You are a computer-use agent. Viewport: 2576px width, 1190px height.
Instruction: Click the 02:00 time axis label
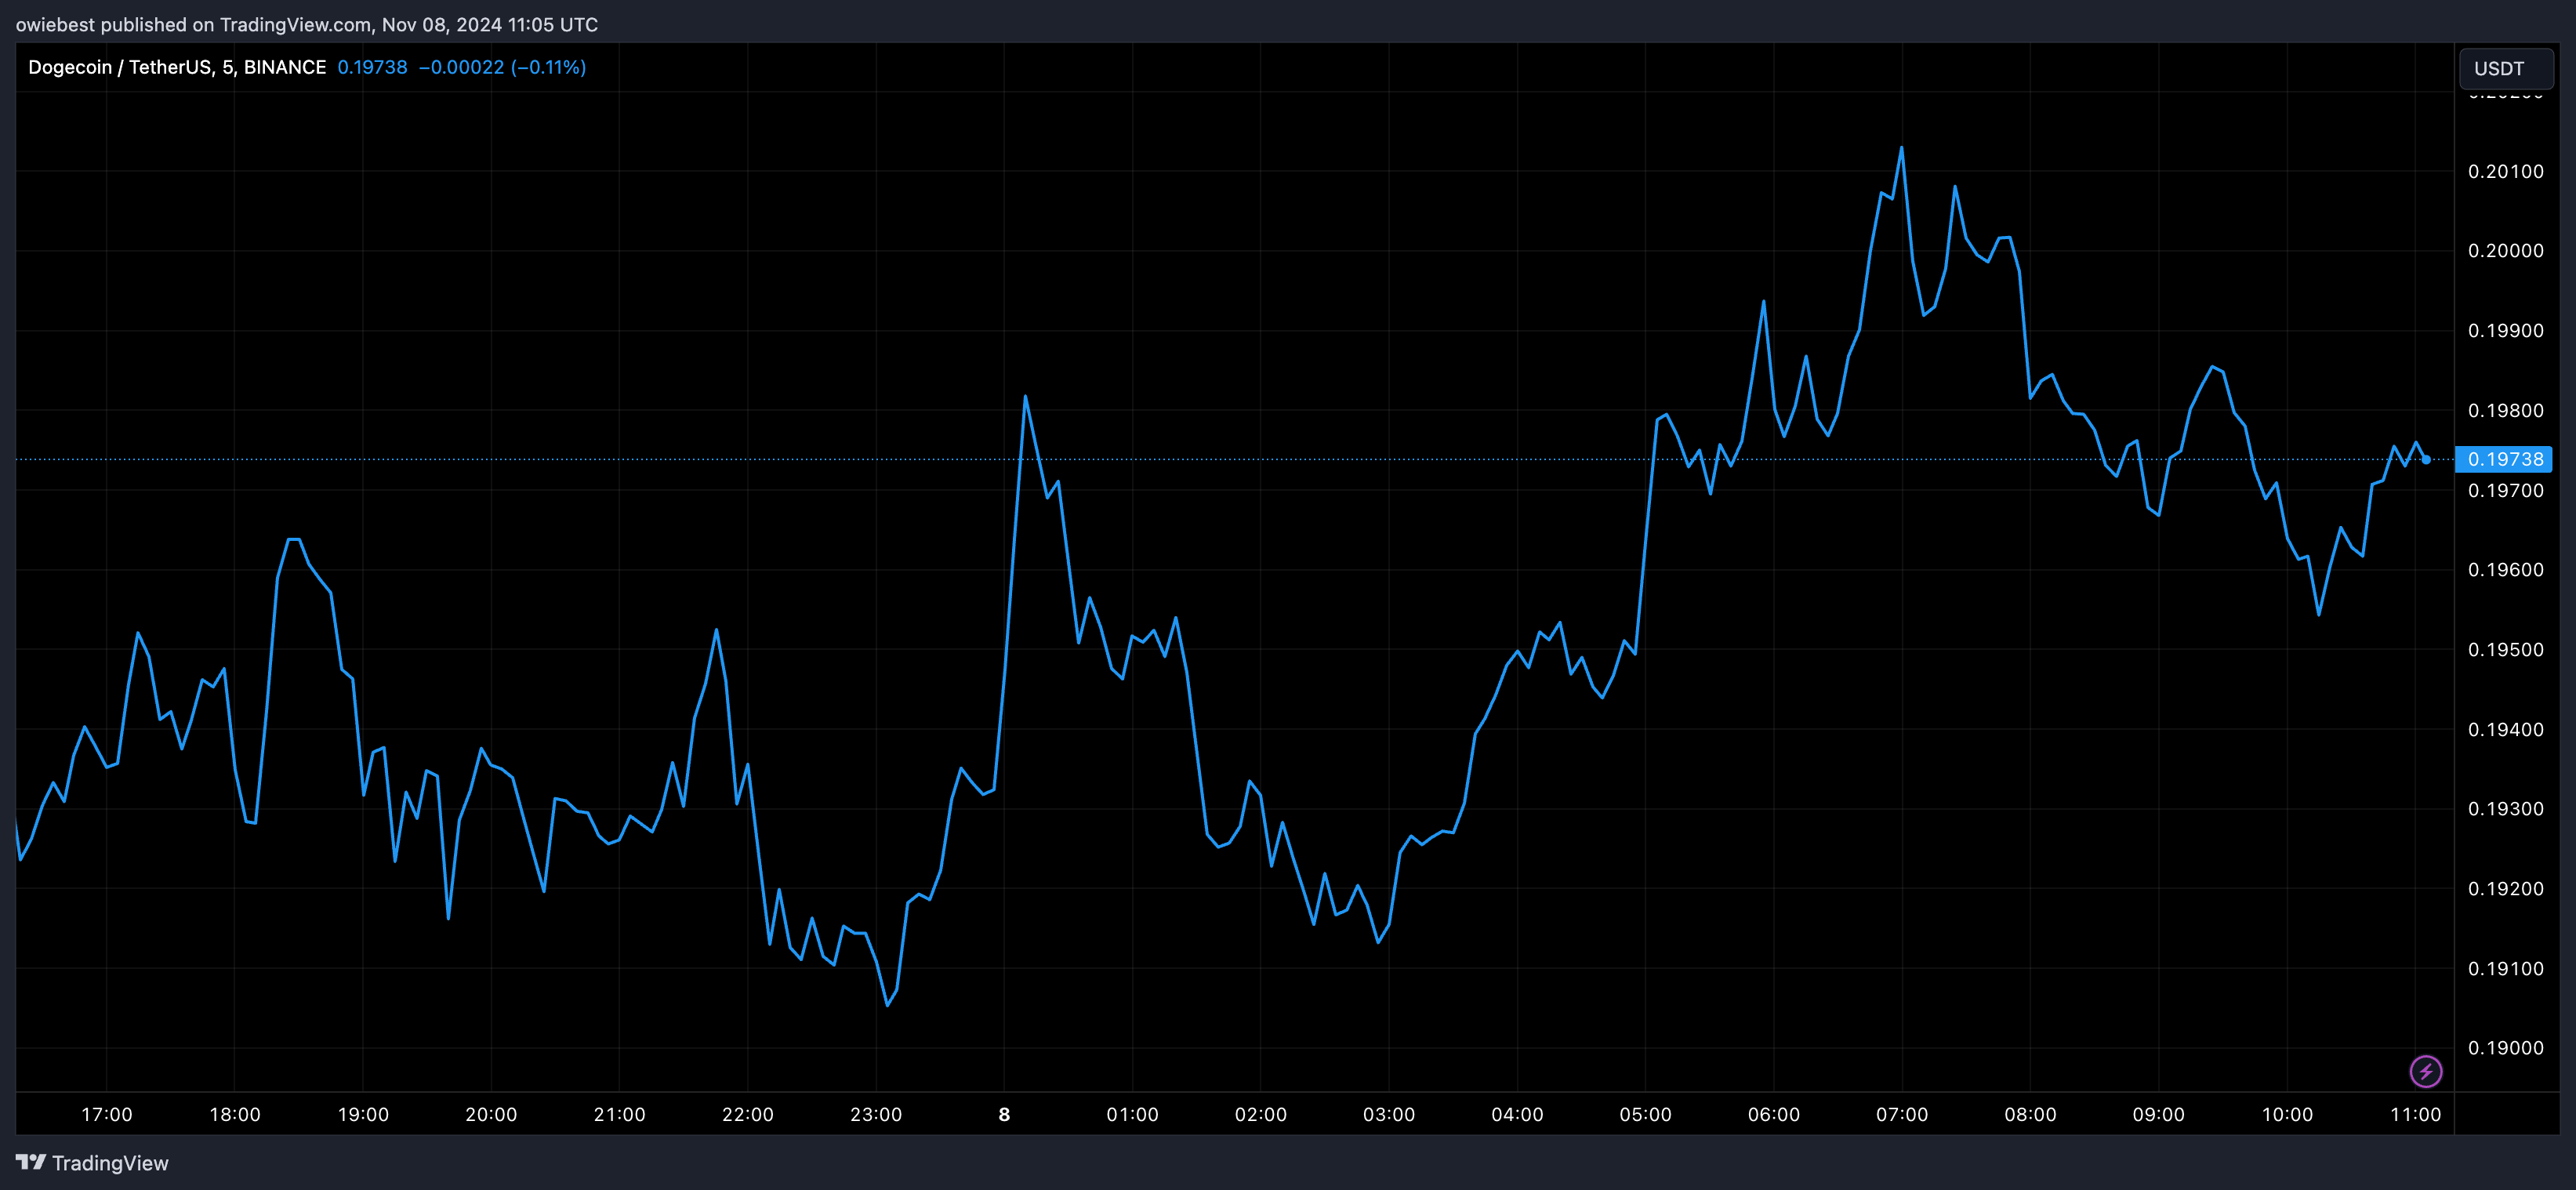(x=1261, y=1114)
